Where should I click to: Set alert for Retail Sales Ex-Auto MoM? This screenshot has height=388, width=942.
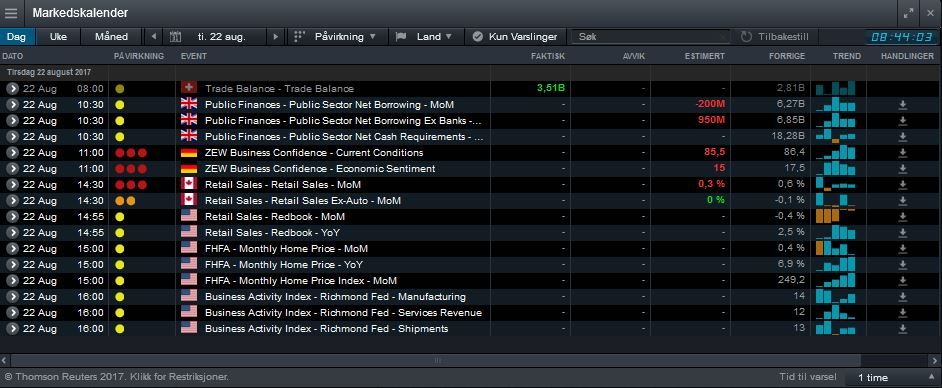coord(902,201)
